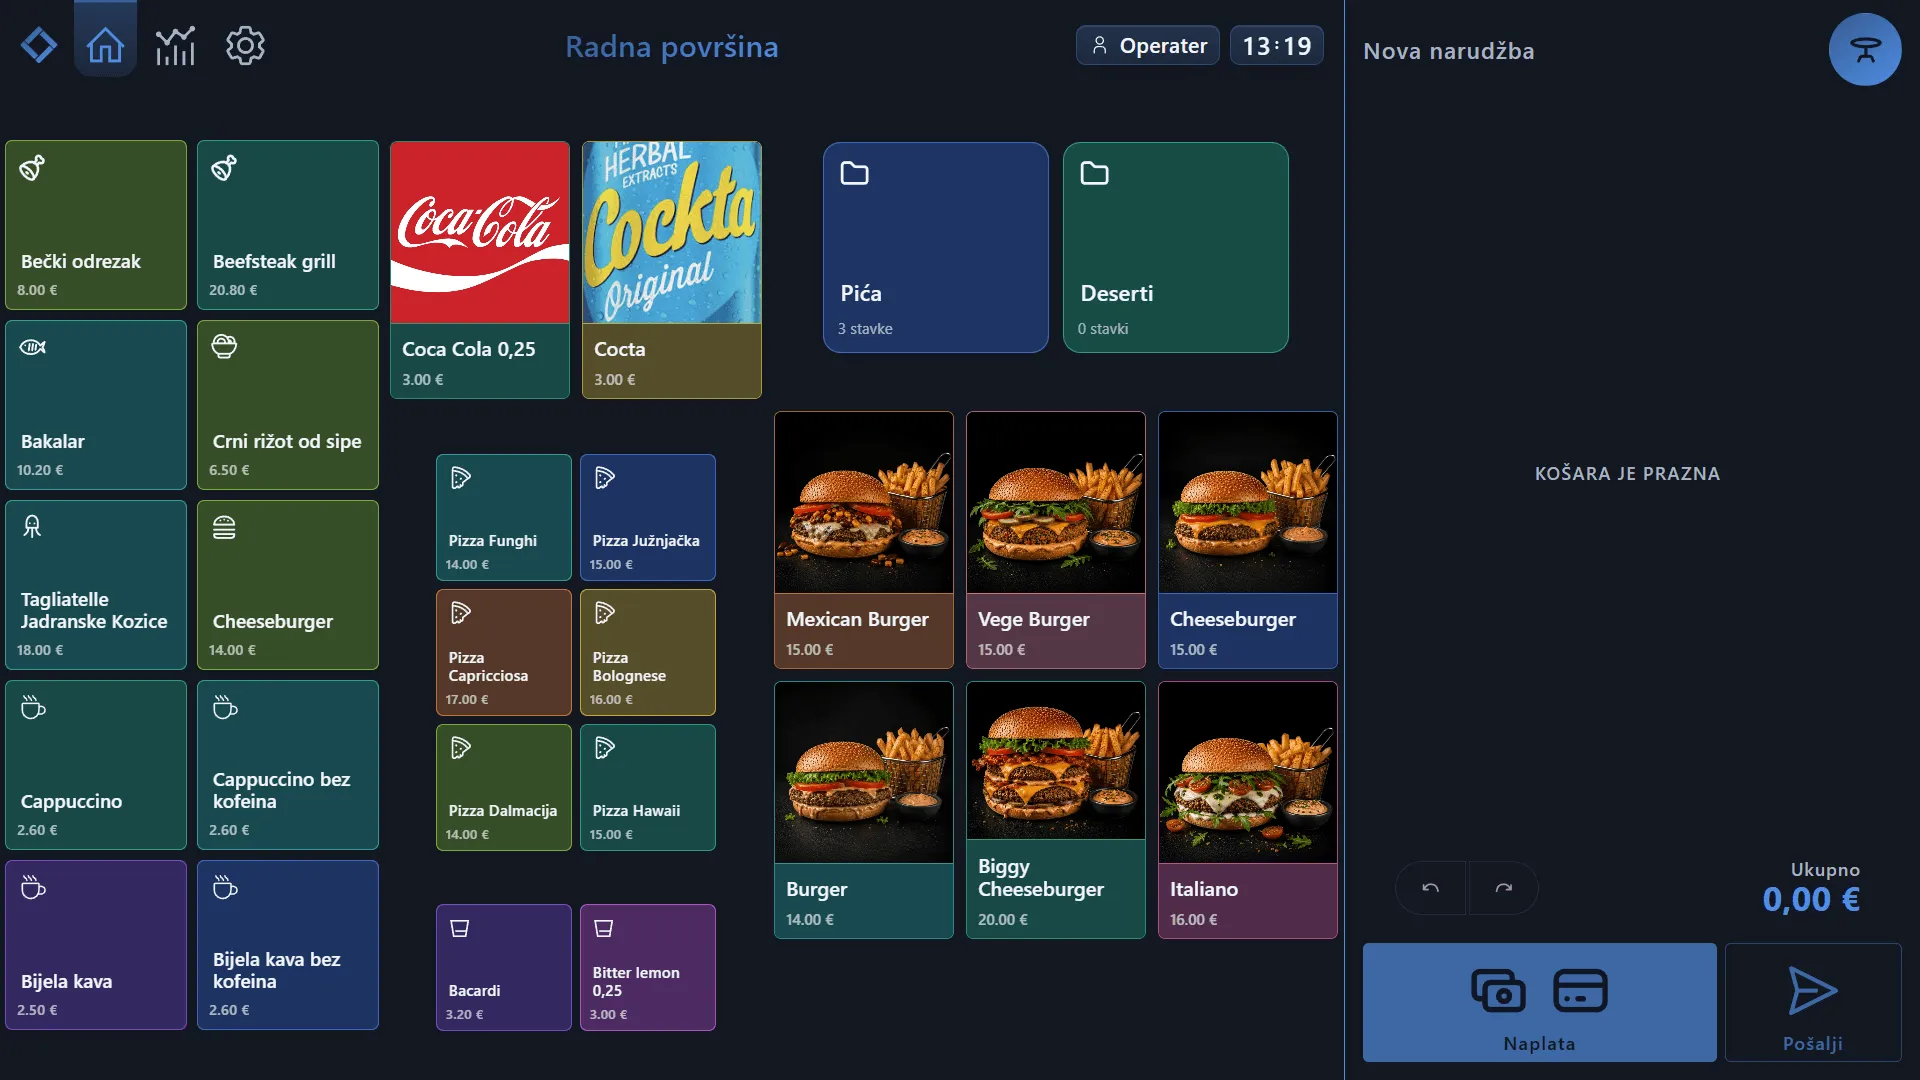Add Crni rižot od sipe

[x=288, y=405]
